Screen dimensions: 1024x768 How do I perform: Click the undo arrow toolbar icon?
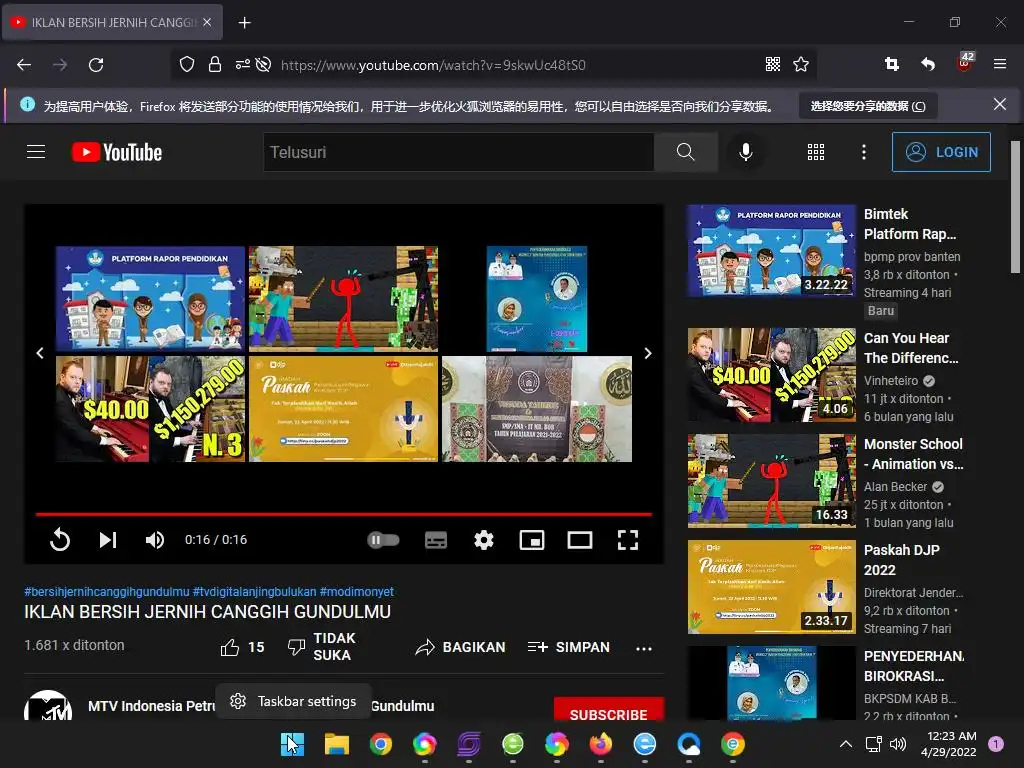pos(928,64)
